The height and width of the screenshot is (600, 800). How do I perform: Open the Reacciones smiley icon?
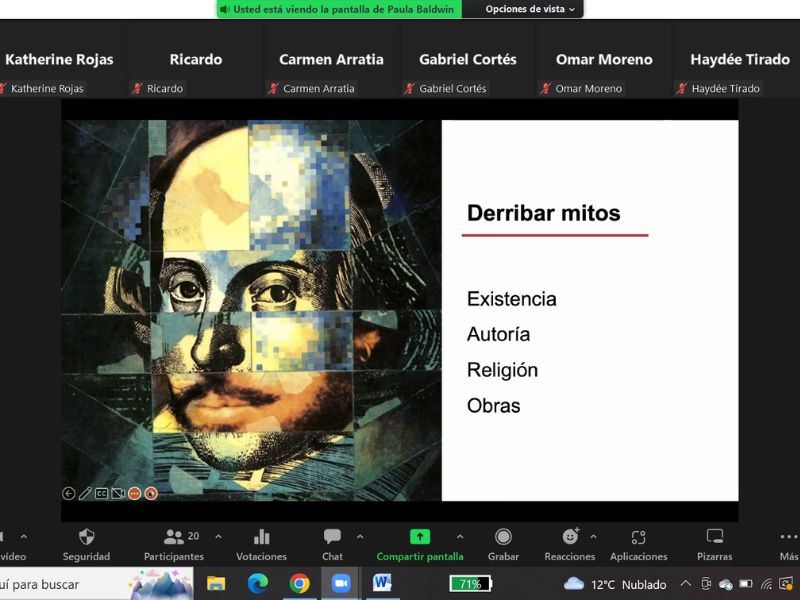570,536
